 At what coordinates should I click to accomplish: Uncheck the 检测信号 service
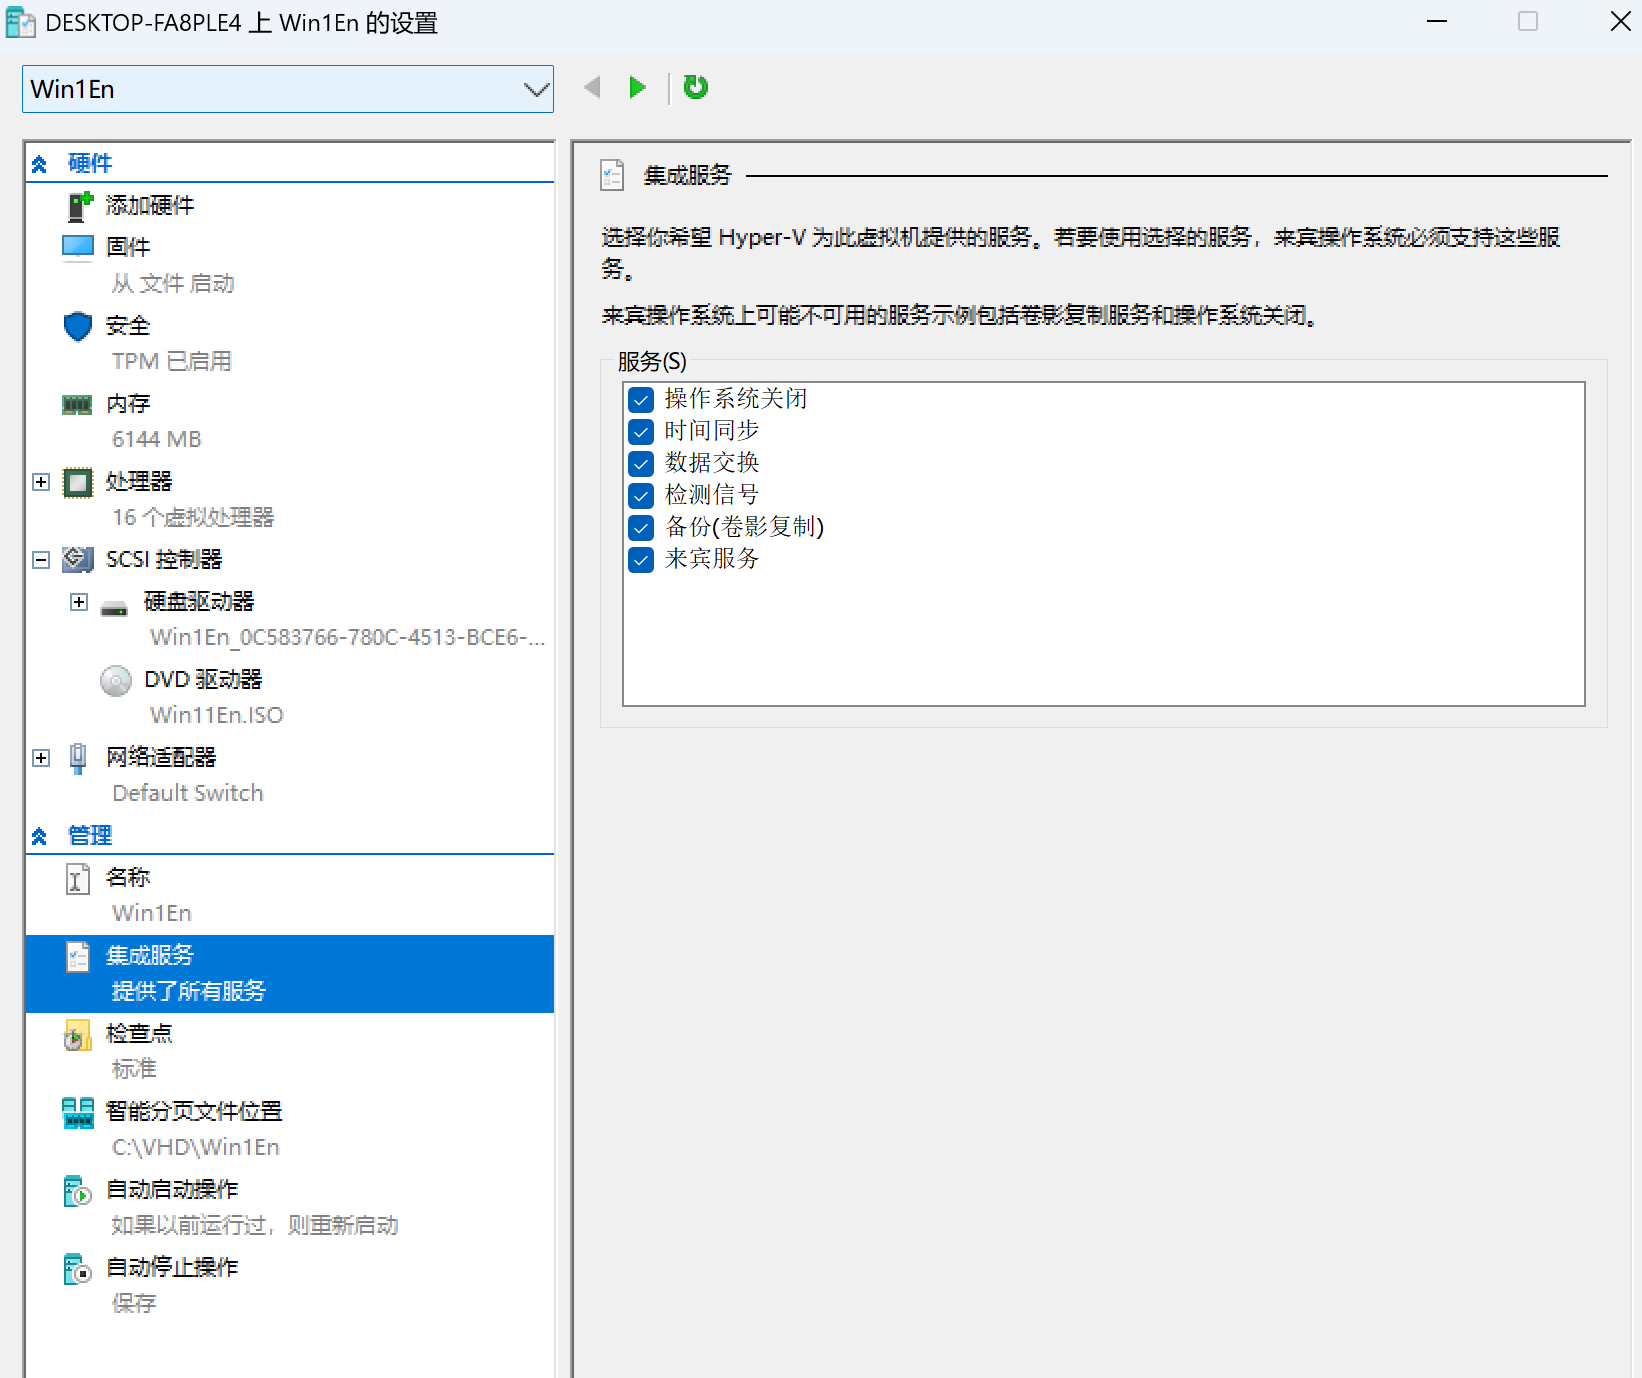coord(641,496)
